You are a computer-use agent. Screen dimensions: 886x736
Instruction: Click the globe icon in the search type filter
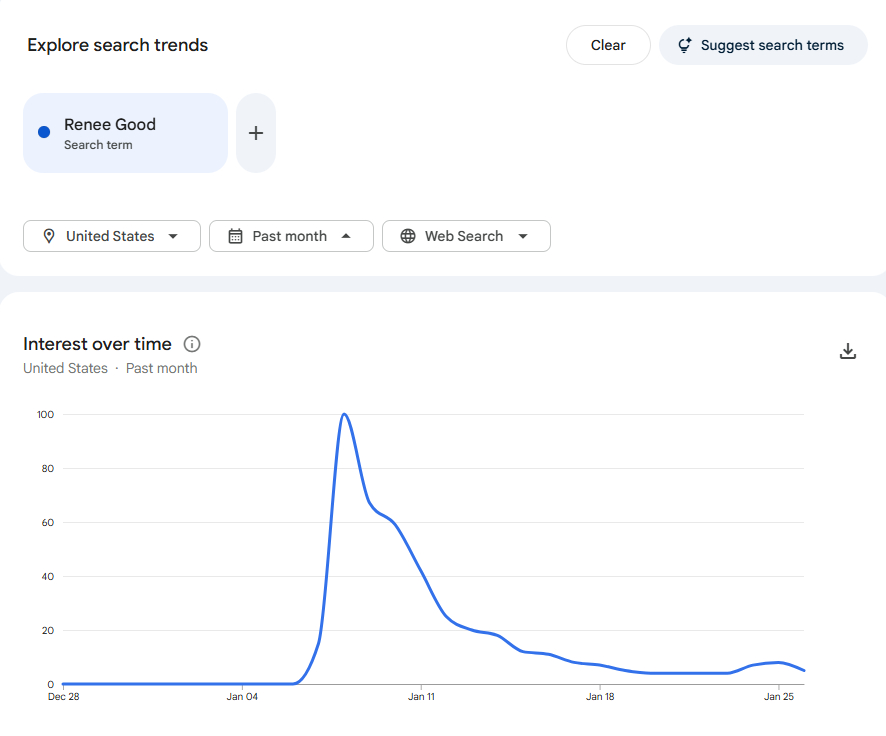tap(408, 236)
